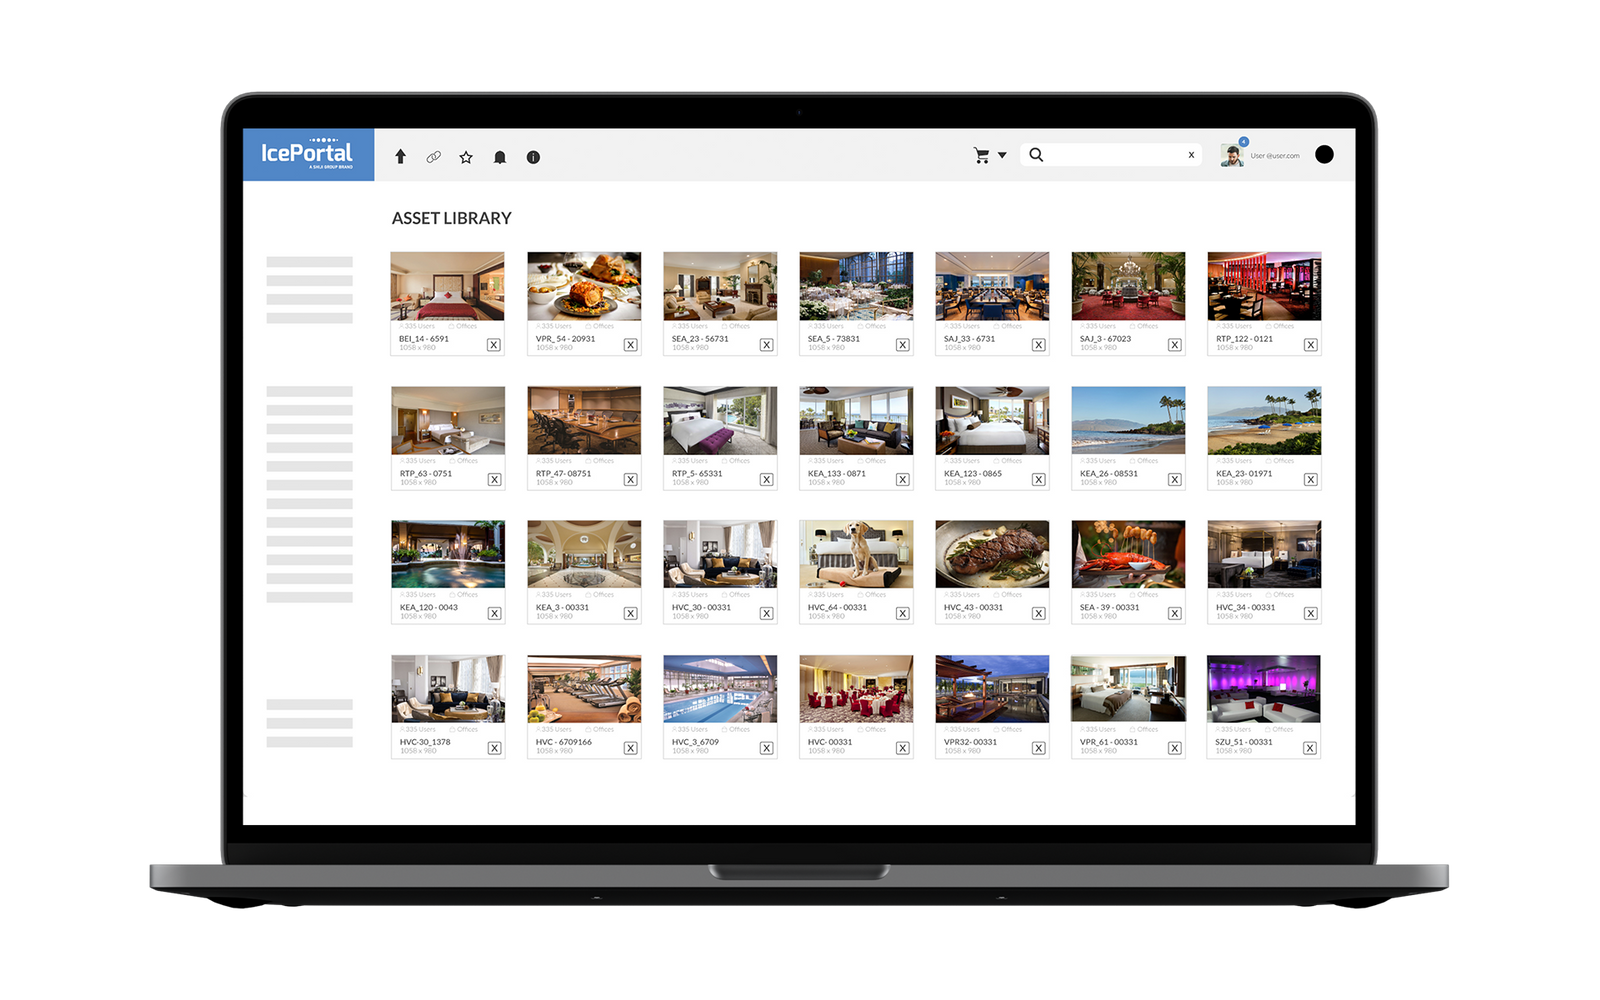Image resolution: width=1600 pixels, height=1000 pixels.
Task: Click the black circle icon at top right
Action: [x=1325, y=155]
